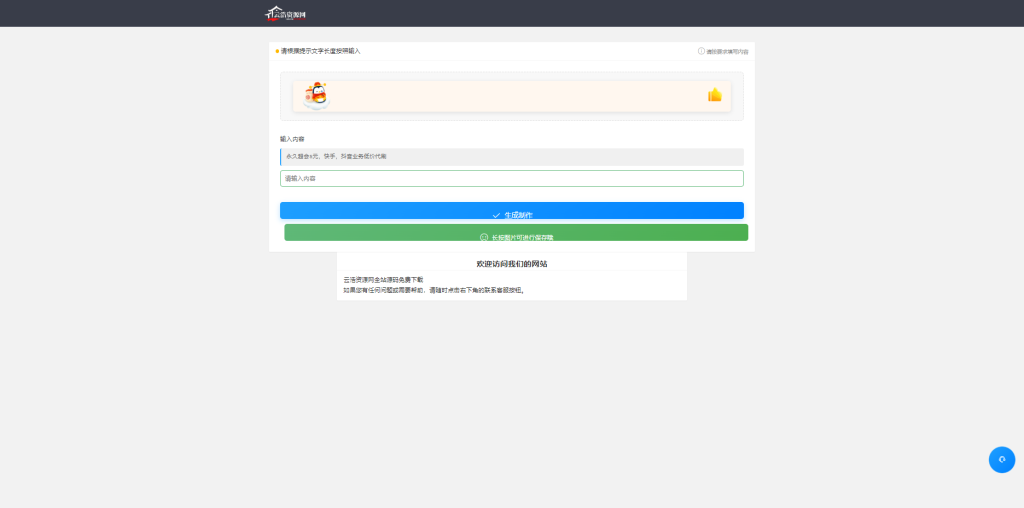Click the 欢迎访问我们的网站 heading
The height and width of the screenshot is (508, 1024).
coord(511,264)
